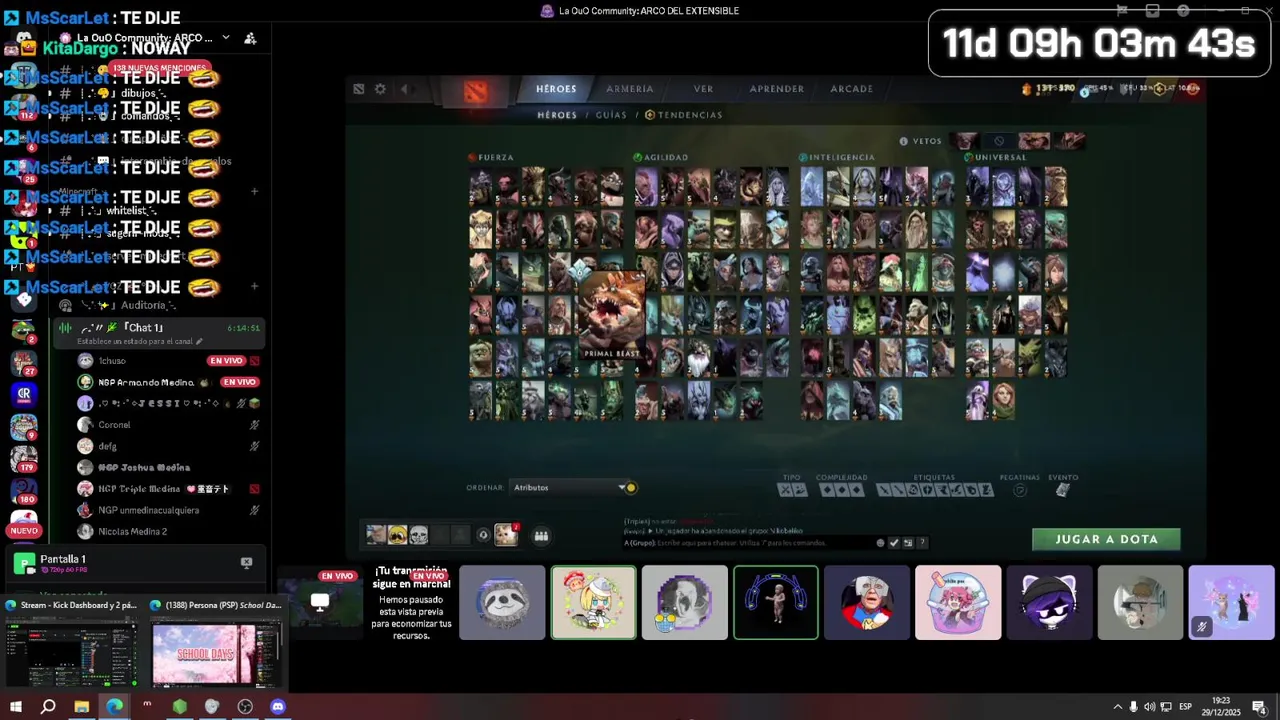Open File Explorer from taskbar

[81, 707]
